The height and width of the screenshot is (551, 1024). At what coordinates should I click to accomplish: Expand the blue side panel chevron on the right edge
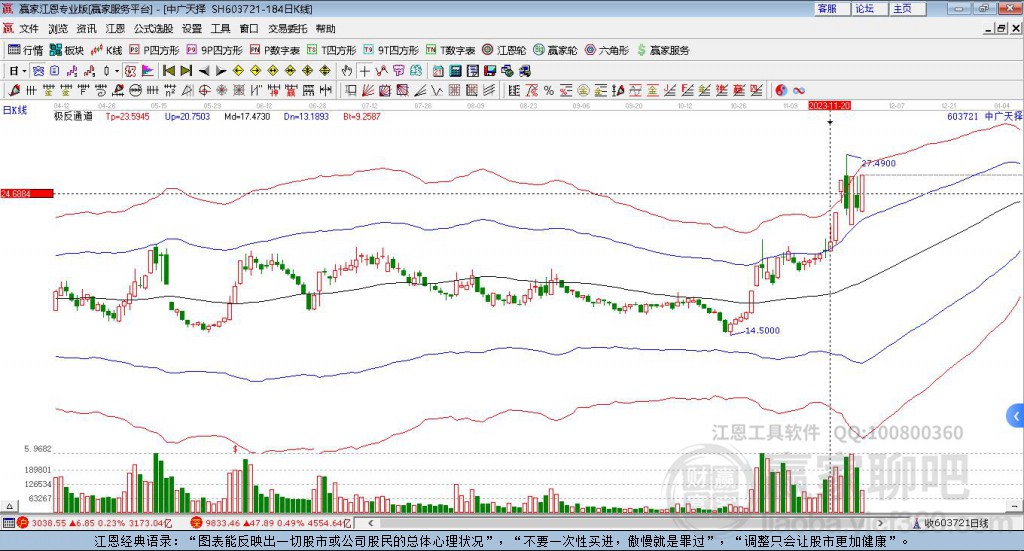click(1016, 415)
